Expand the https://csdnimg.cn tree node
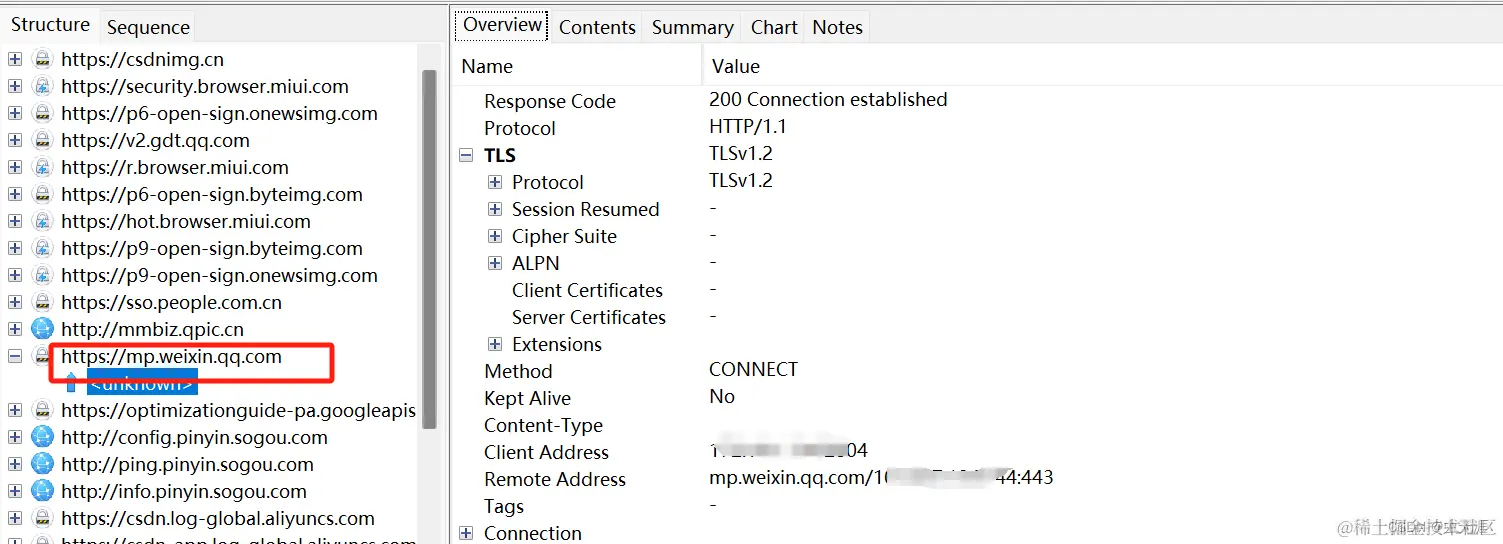1503x544 pixels. point(15,59)
